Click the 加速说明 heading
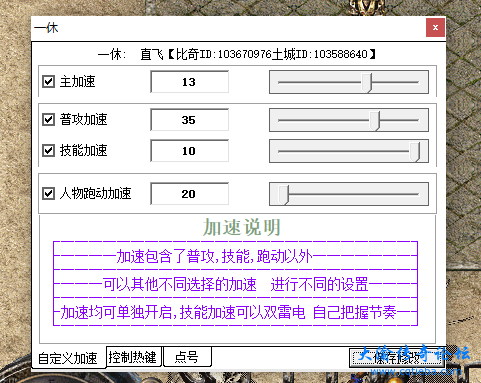The image size is (481, 383). [x=242, y=227]
